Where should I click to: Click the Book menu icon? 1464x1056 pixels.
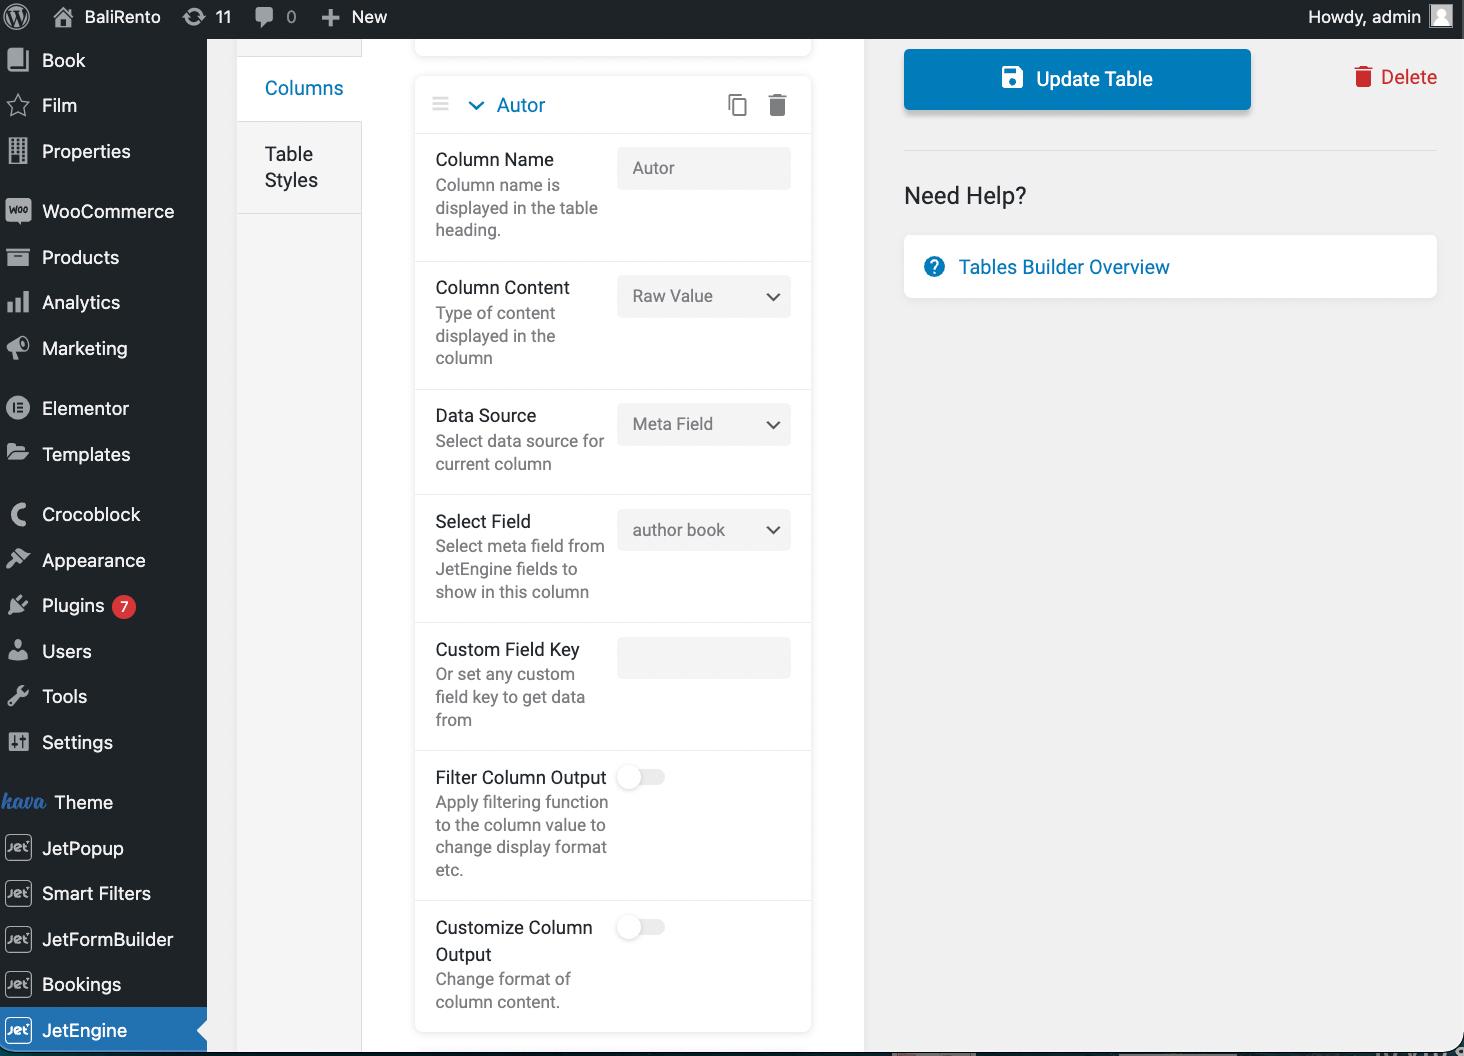pyautogui.click(x=18, y=60)
